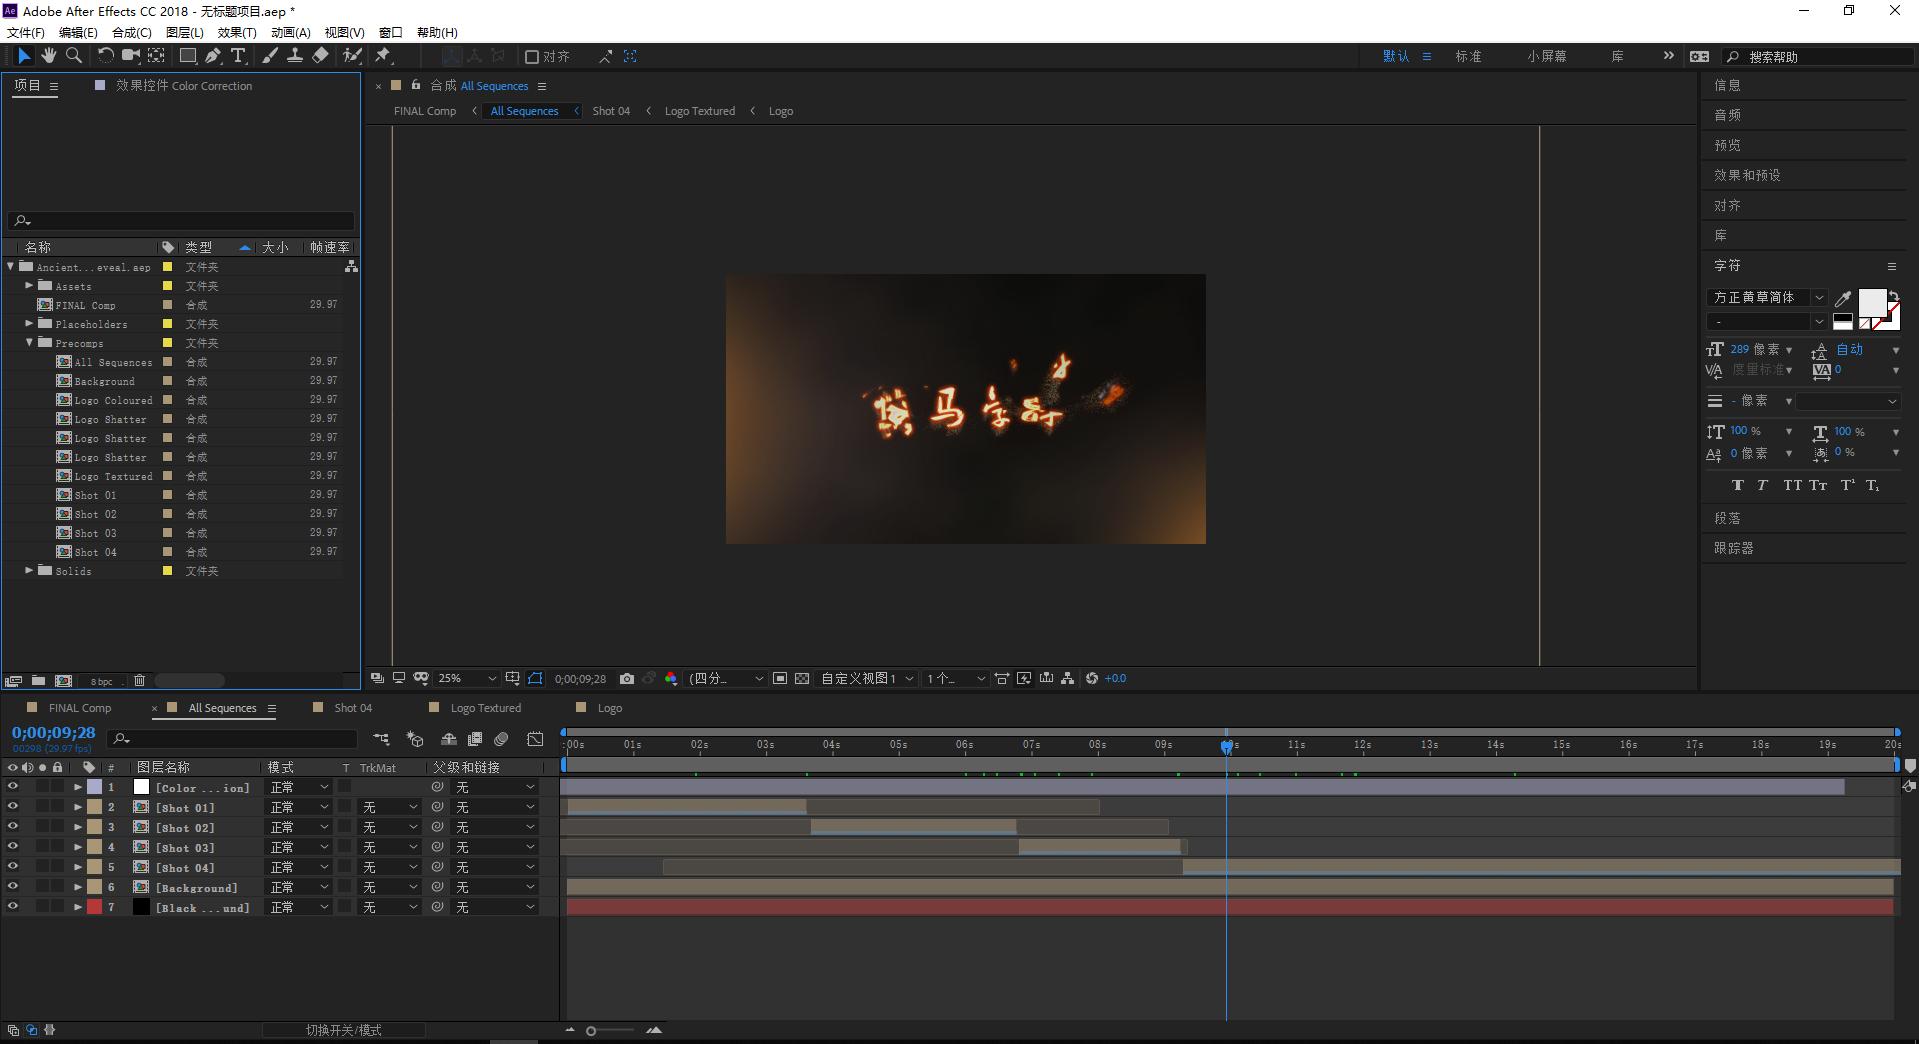Select the Eraser tool
Screen dimensions: 1919x1044
[320, 56]
